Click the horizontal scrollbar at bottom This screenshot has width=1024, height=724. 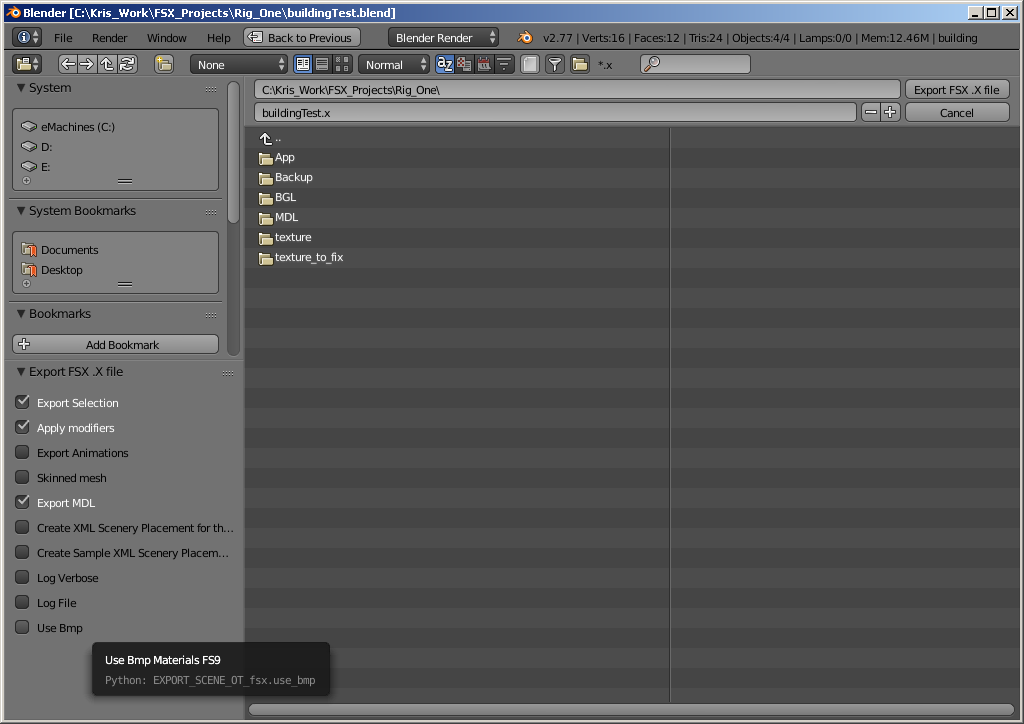pos(630,710)
